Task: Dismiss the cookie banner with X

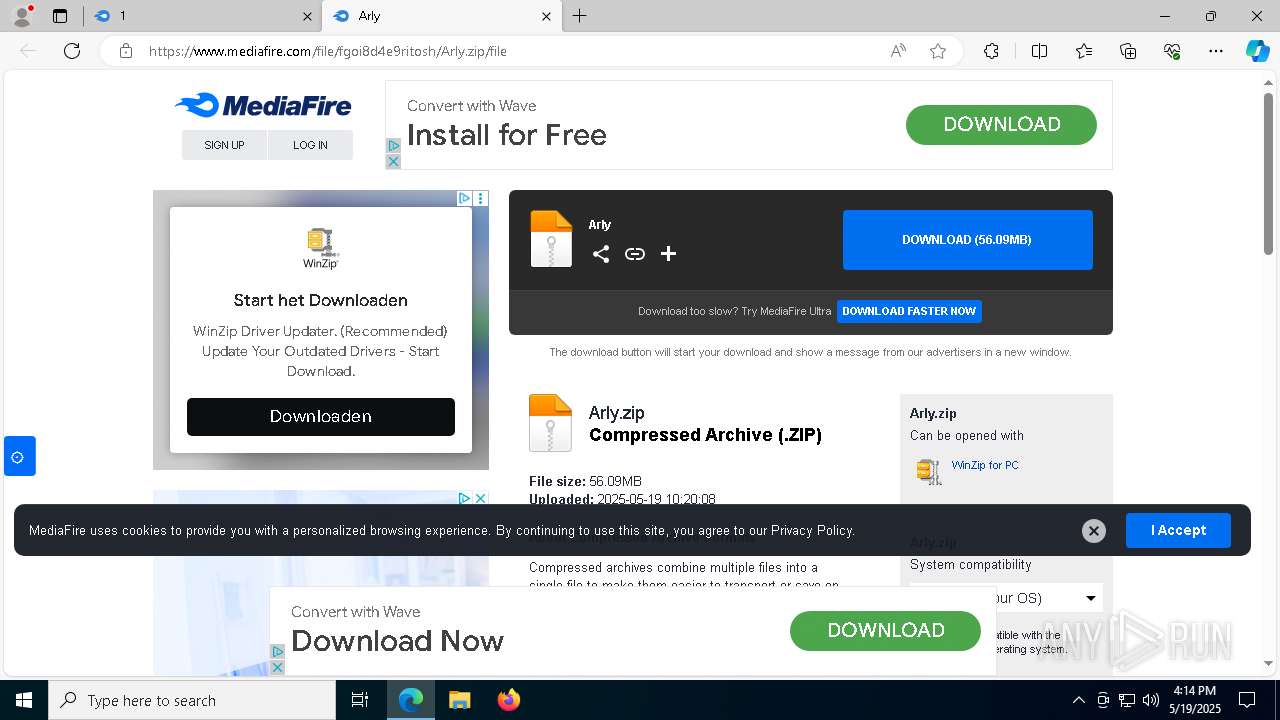Action: (1094, 531)
